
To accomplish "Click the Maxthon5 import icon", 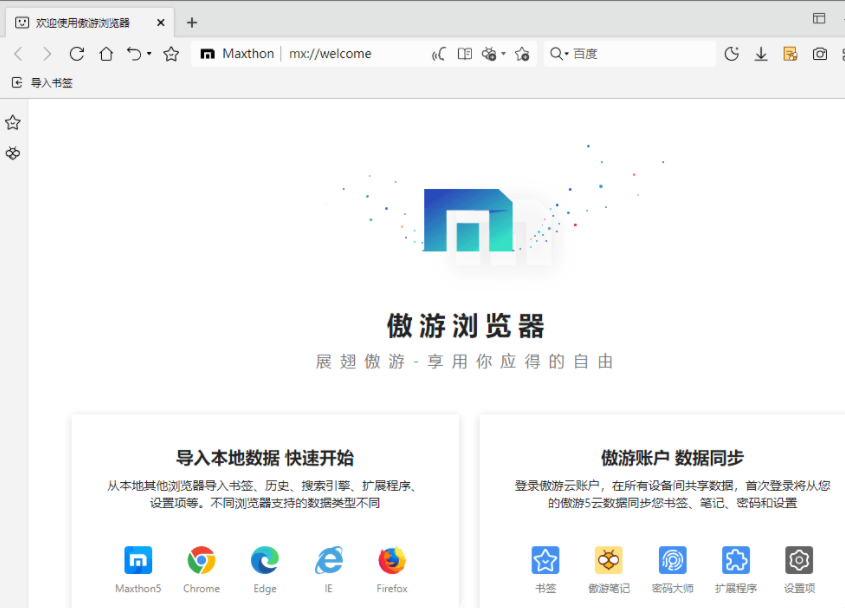I will (x=138, y=560).
